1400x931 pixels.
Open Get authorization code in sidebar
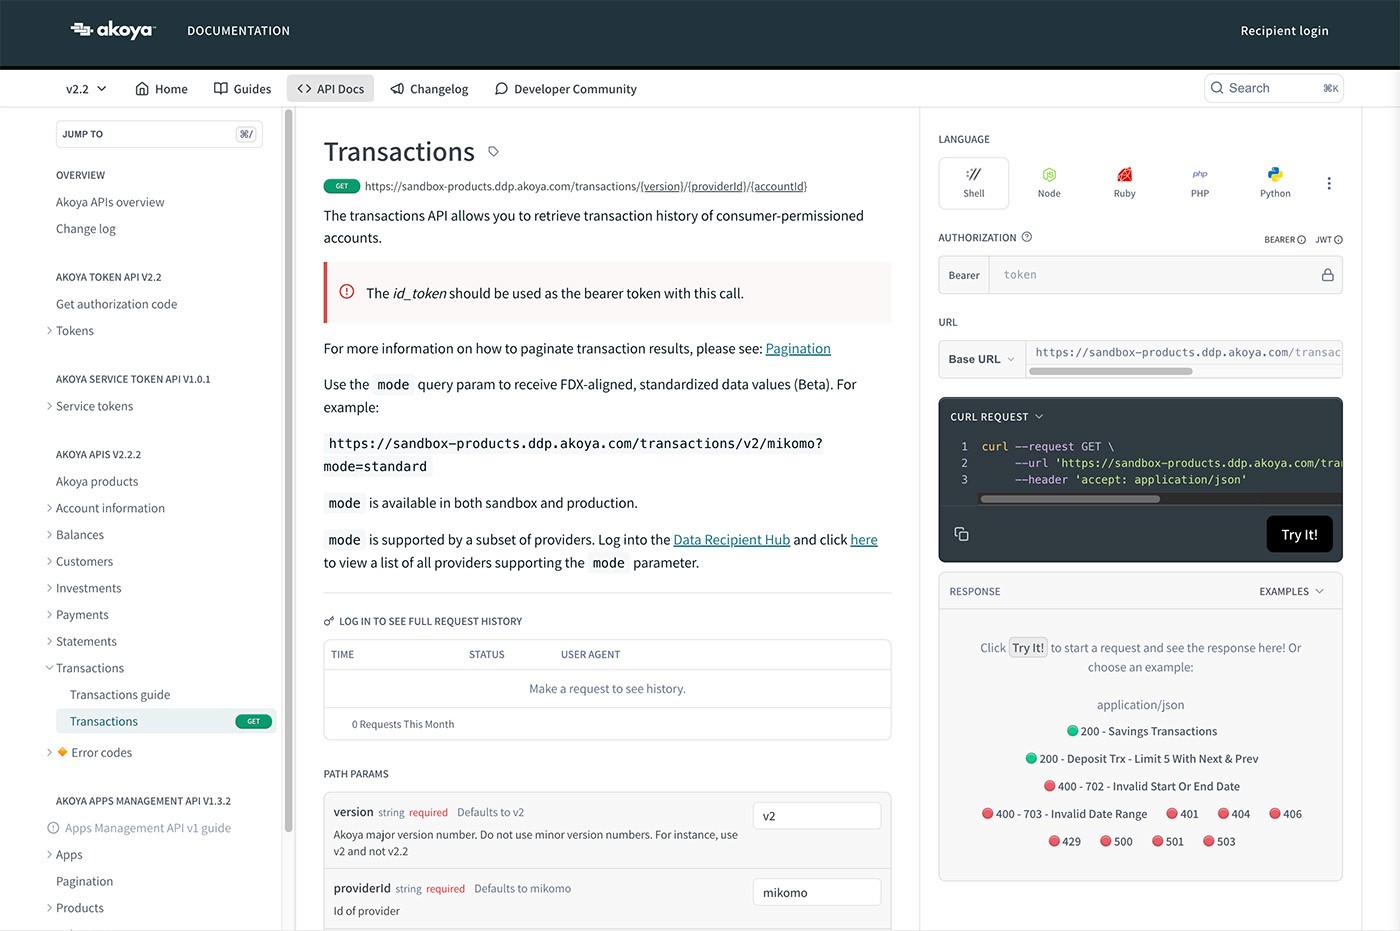coord(116,304)
